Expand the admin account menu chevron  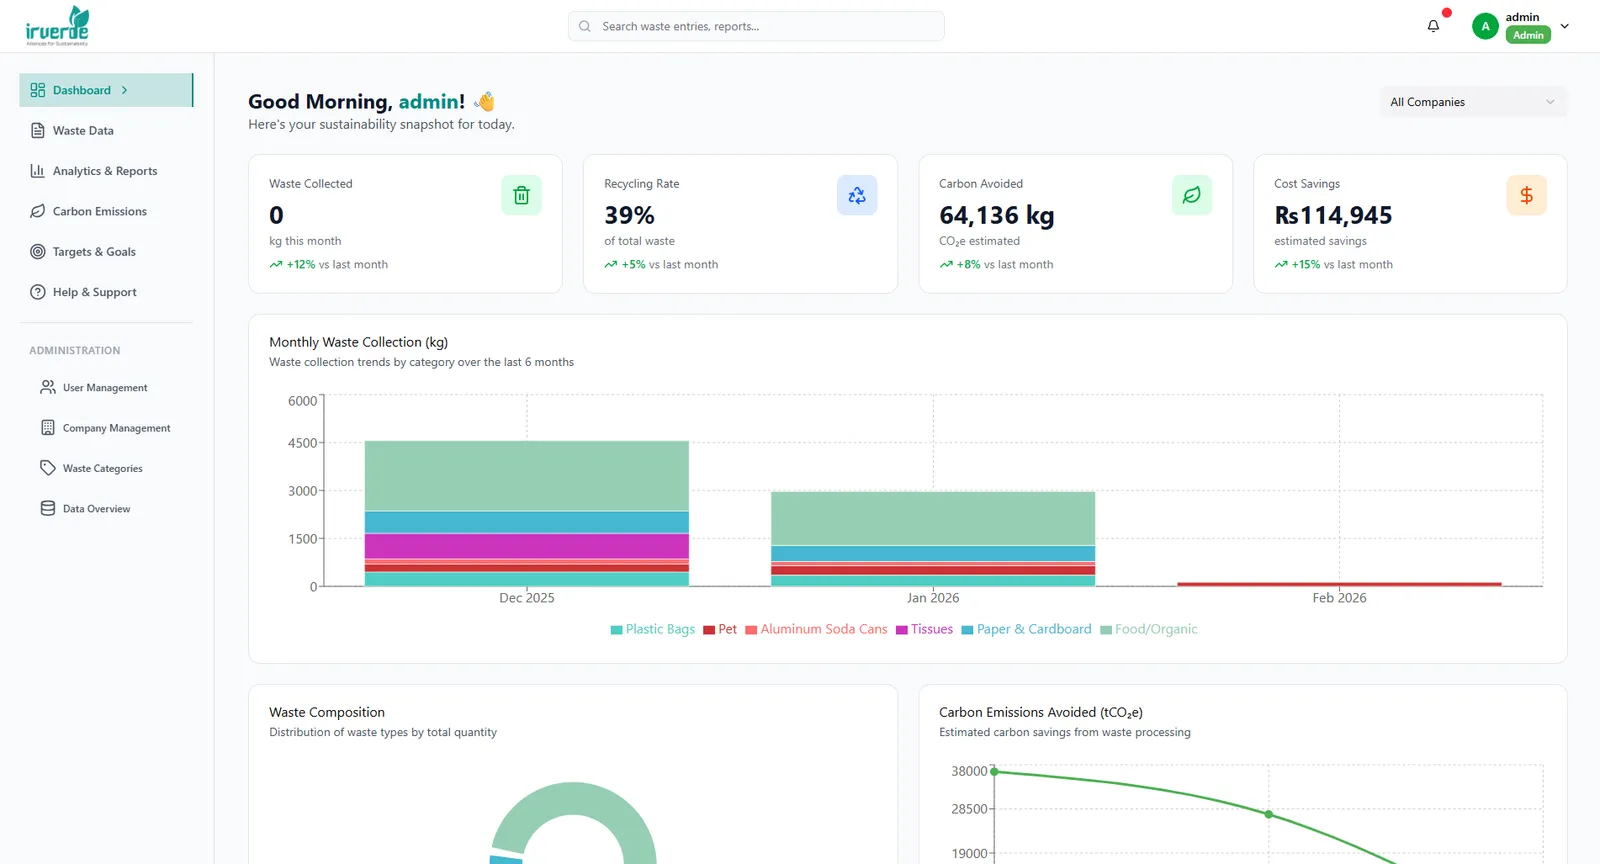(x=1565, y=26)
